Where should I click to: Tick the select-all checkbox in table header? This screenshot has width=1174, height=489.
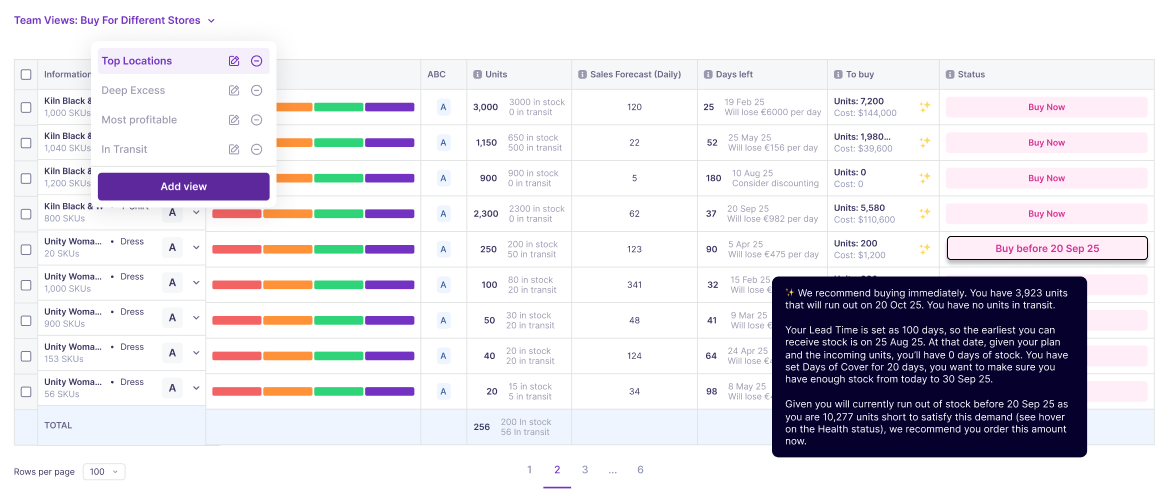point(26,74)
